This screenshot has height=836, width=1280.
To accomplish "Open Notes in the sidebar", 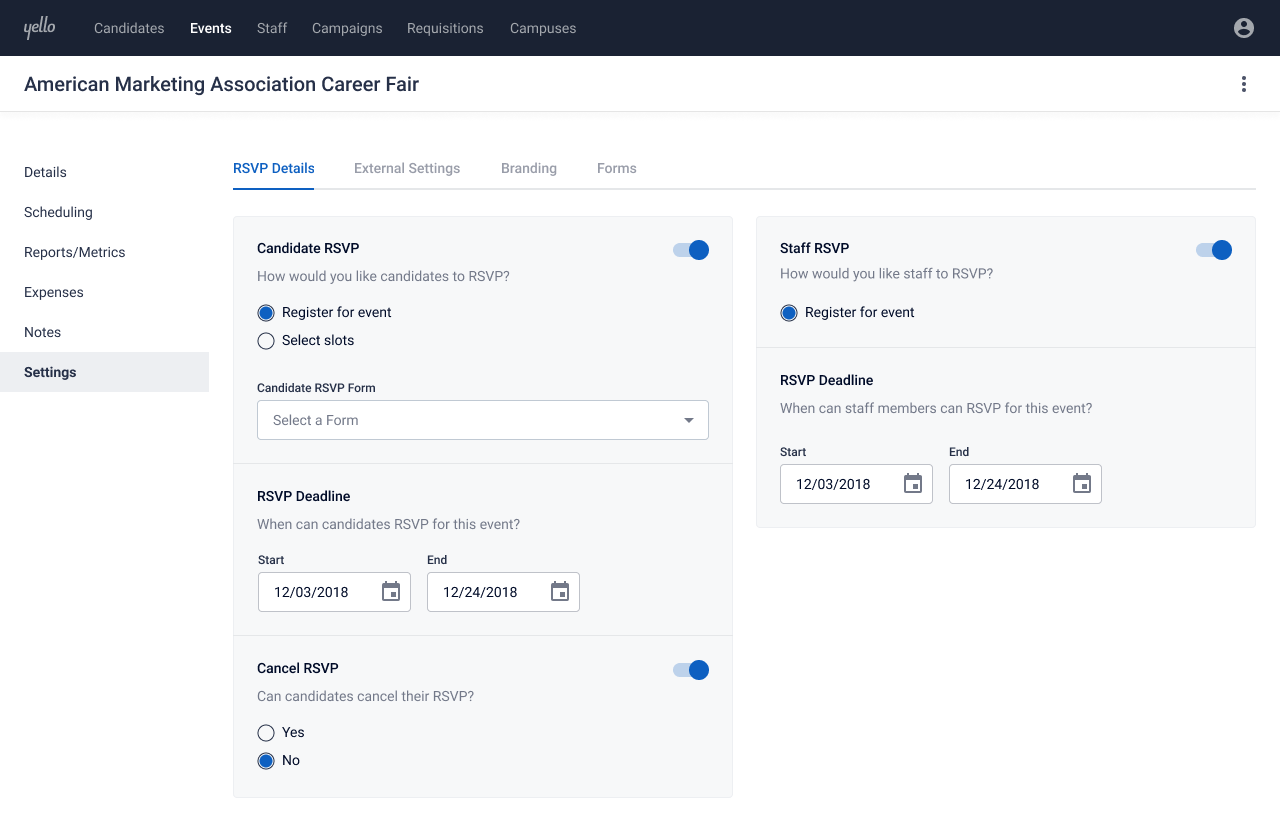I will pos(104,332).
